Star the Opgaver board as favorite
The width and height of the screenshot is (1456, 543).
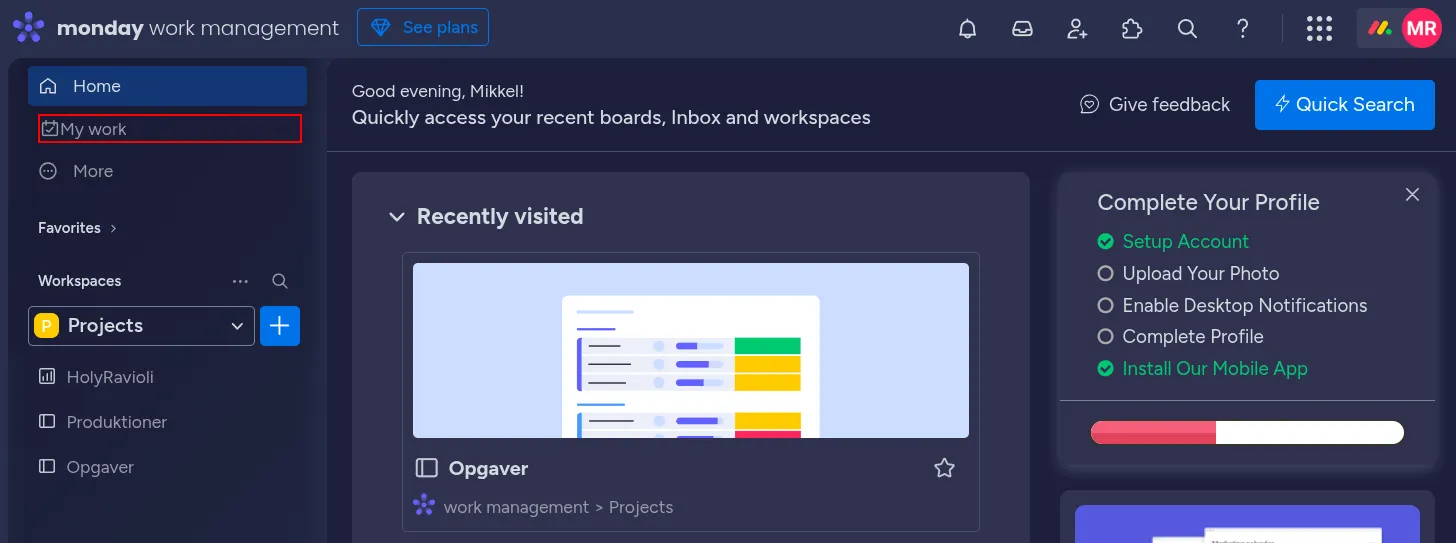[944, 468]
